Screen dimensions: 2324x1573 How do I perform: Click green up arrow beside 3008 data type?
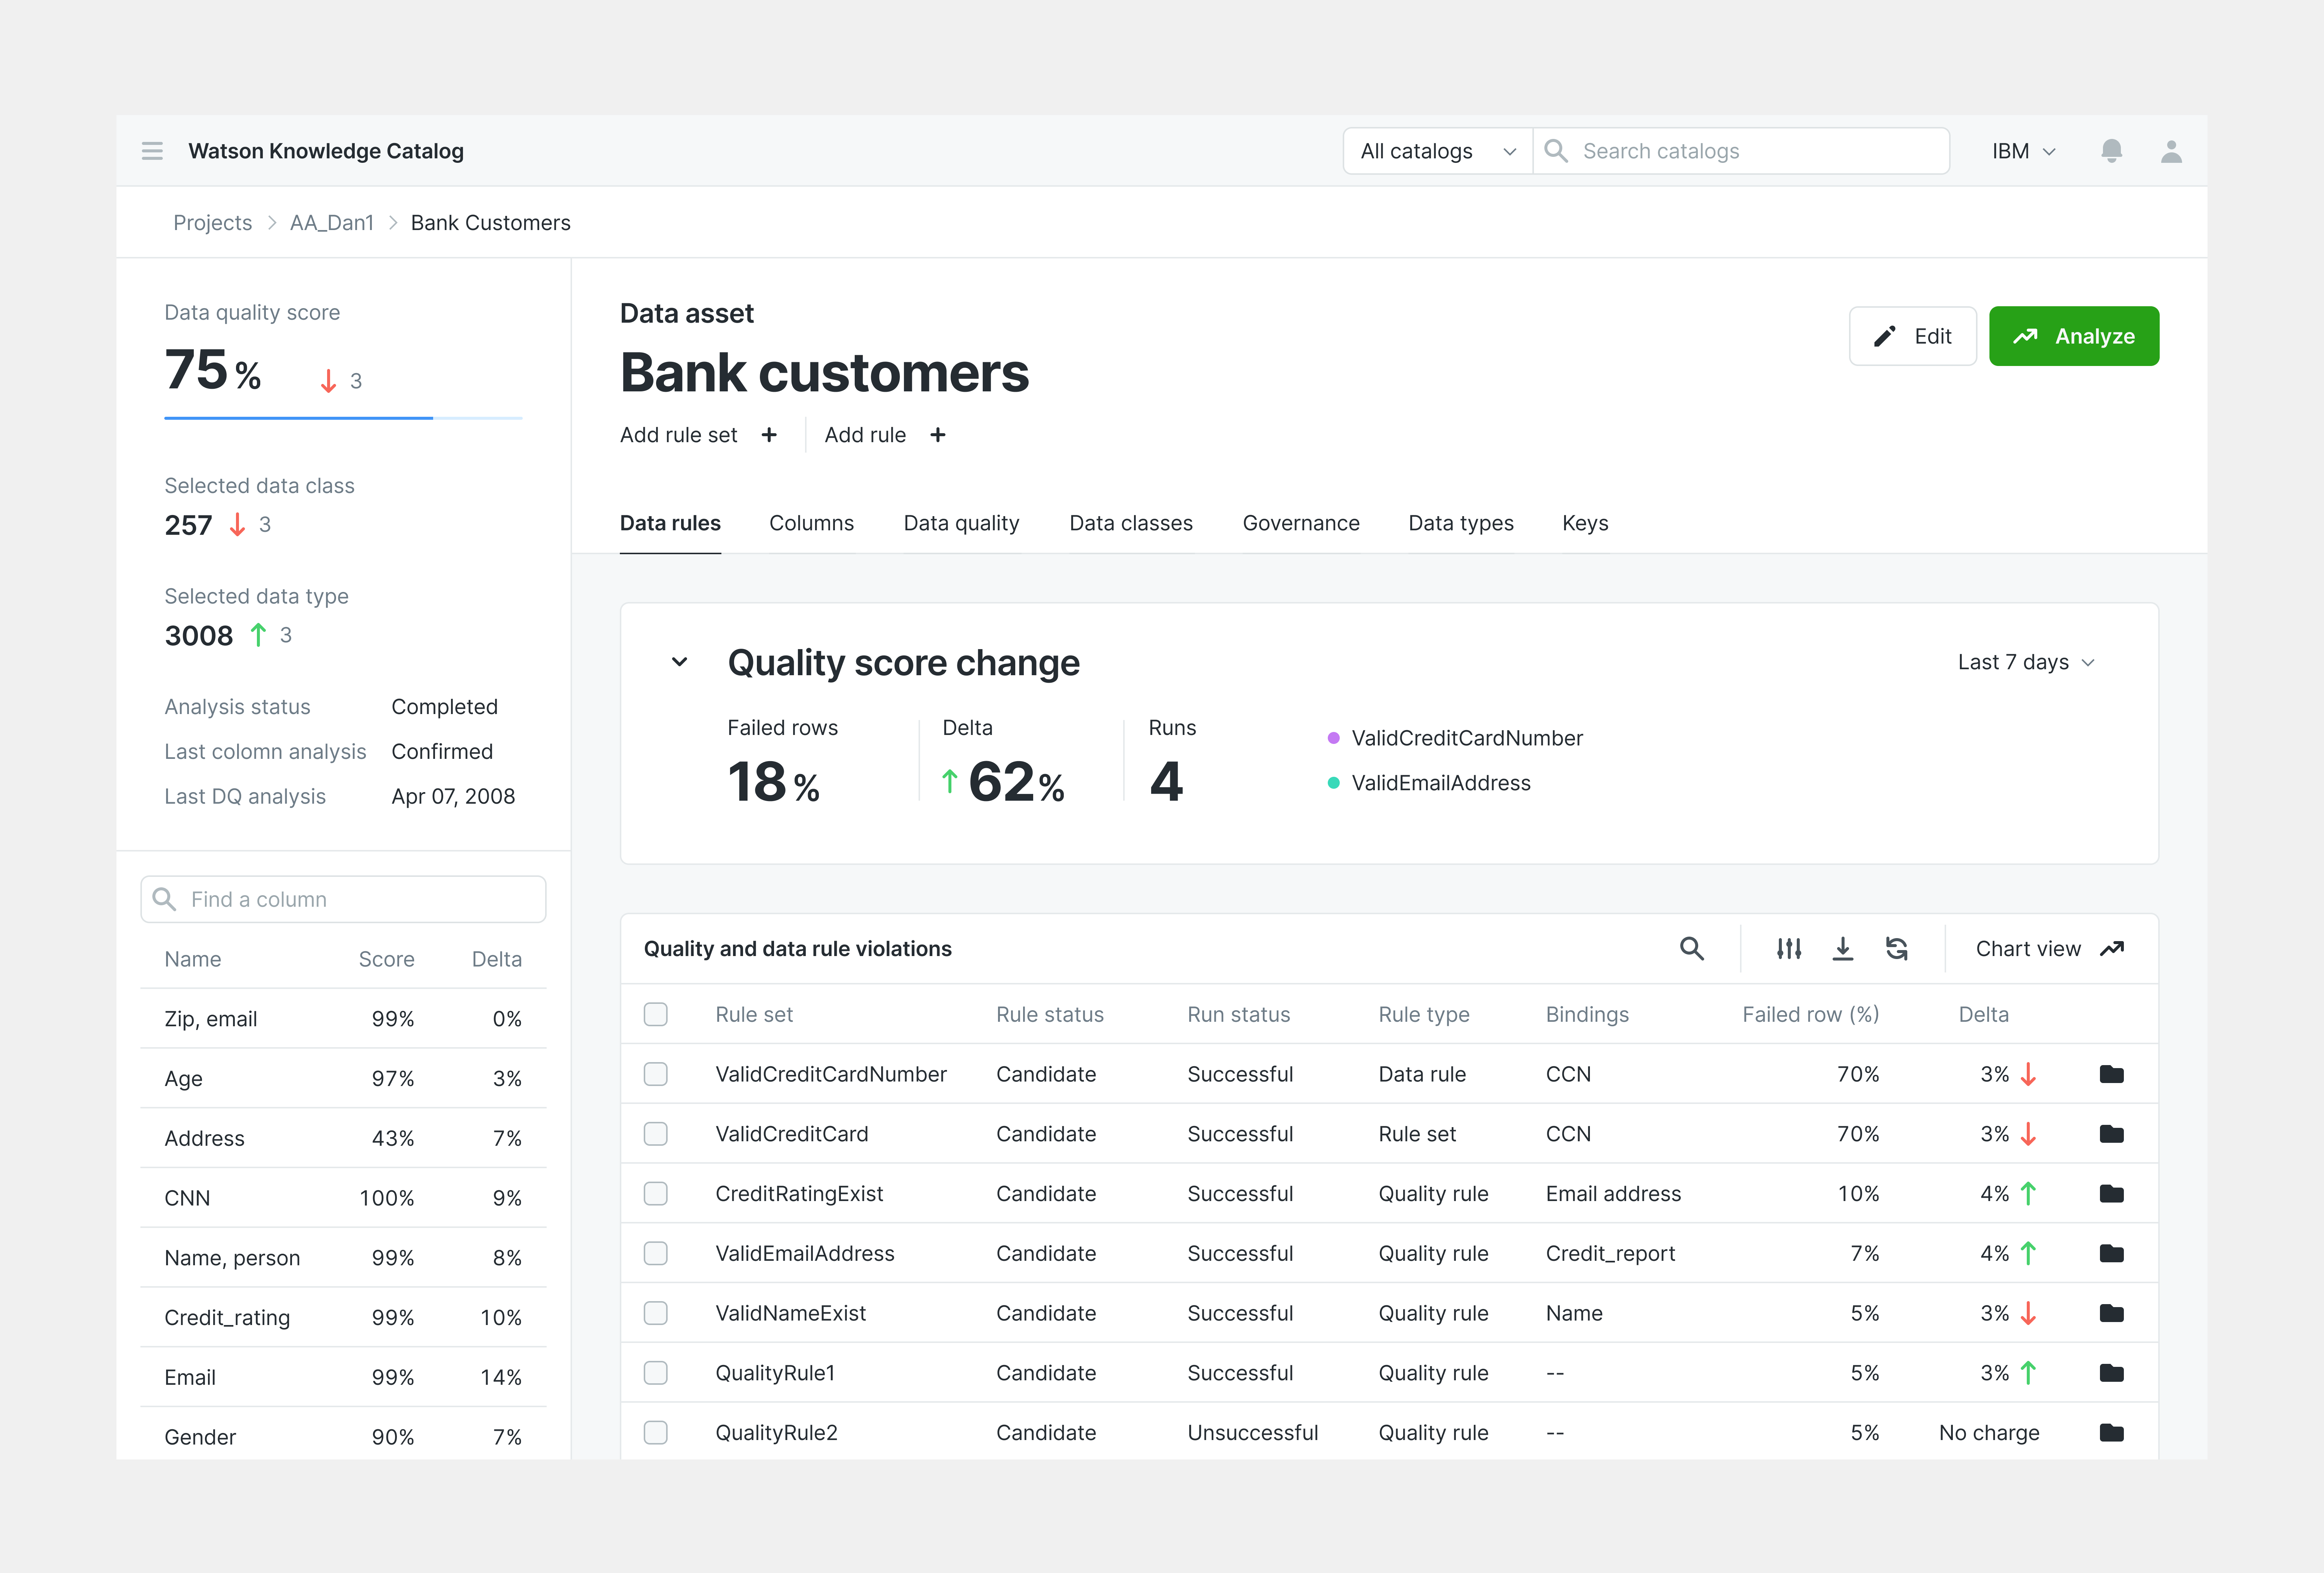[x=258, y=635]
